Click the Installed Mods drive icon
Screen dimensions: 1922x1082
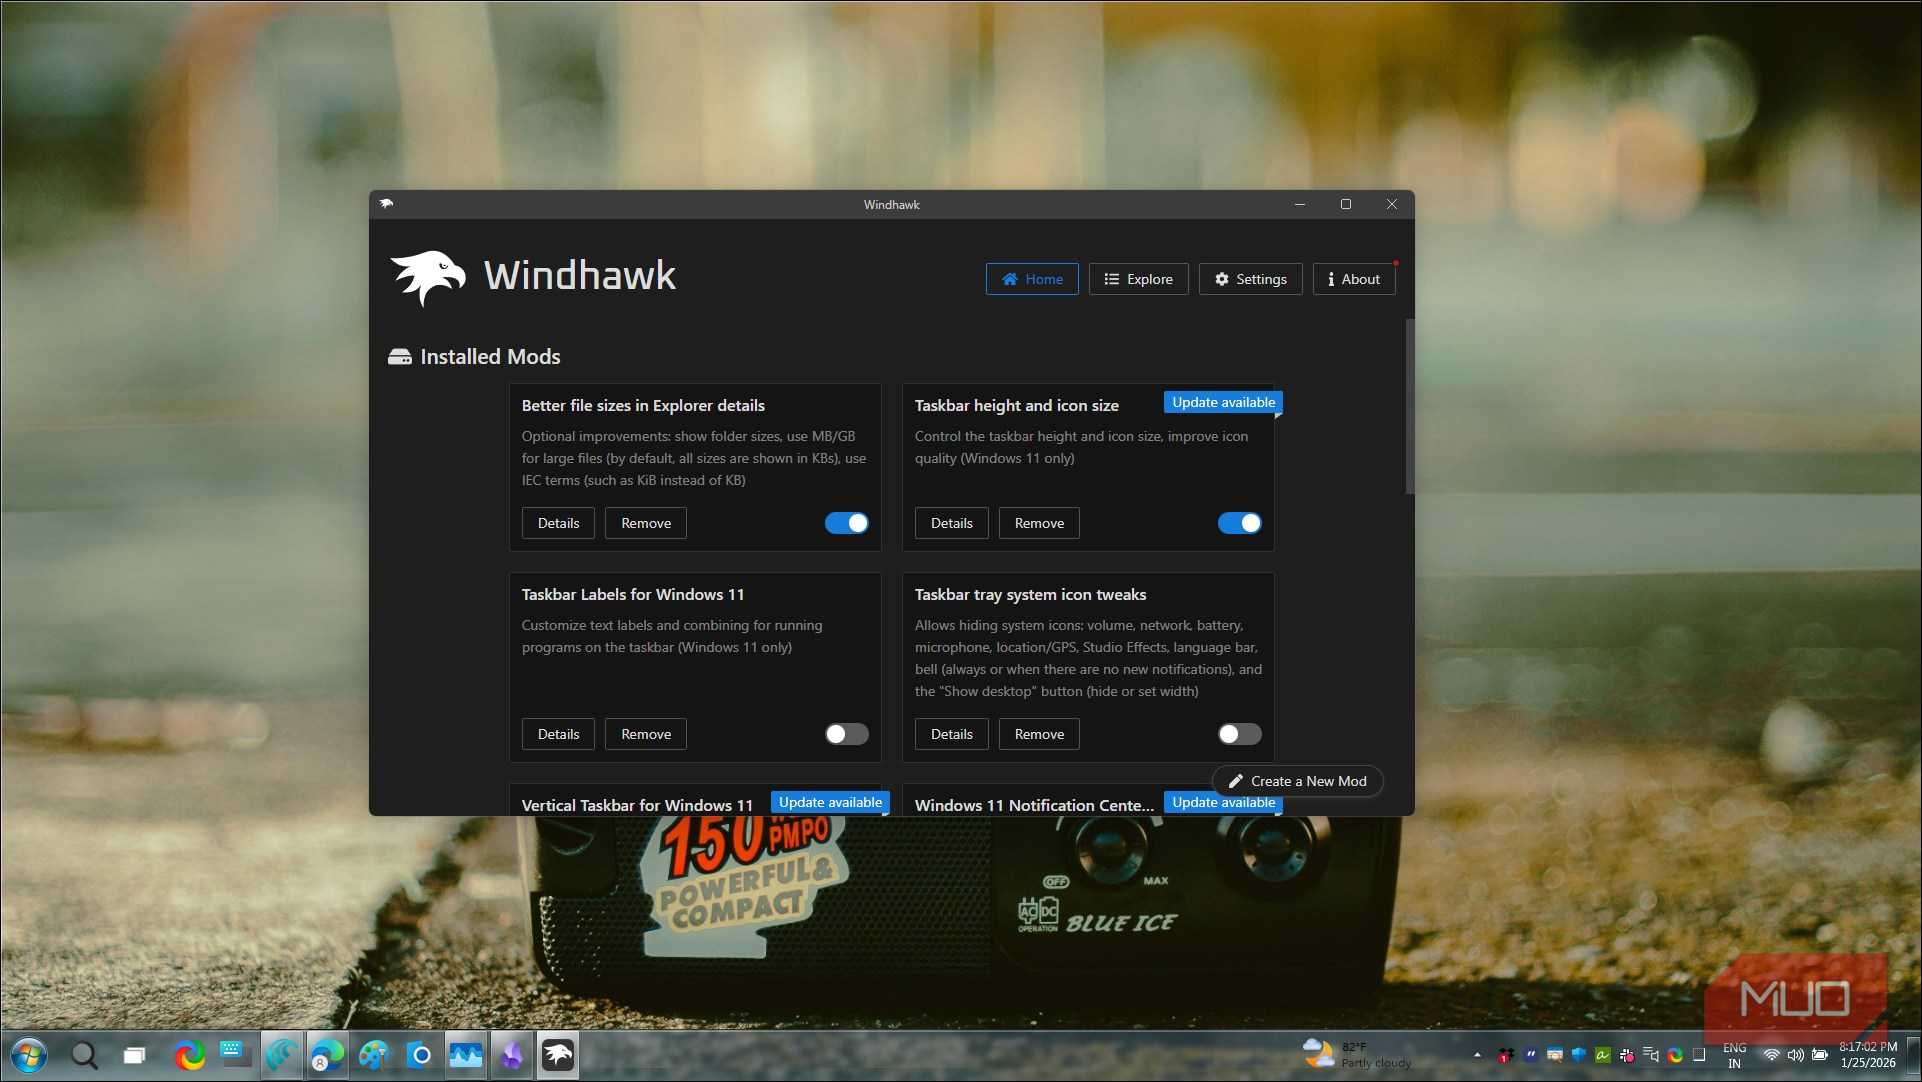click(399, 357)
